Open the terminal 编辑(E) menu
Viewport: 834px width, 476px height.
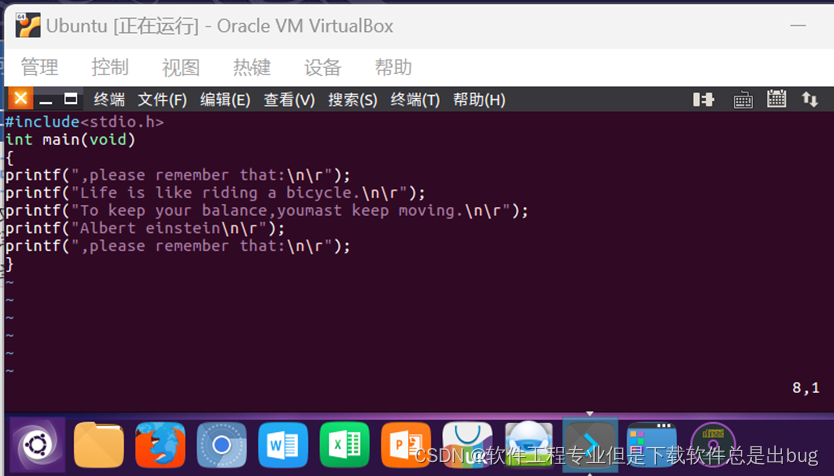tap(225, 99)
